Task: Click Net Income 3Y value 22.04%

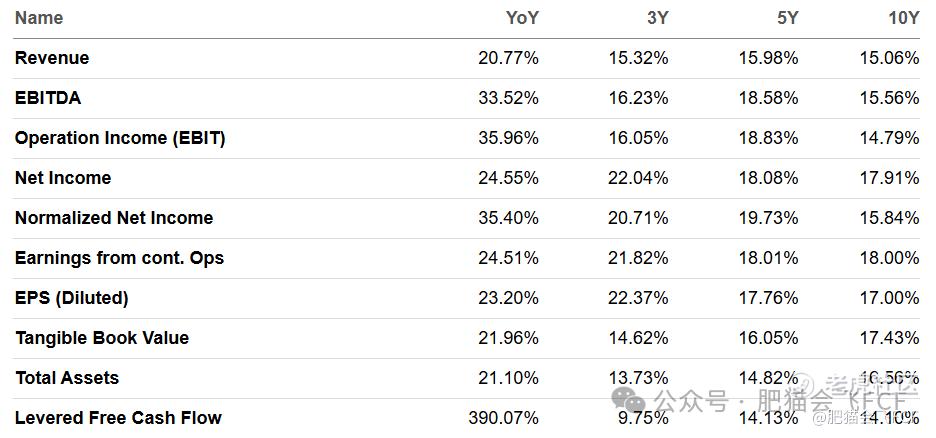Action: click(638, 178)
